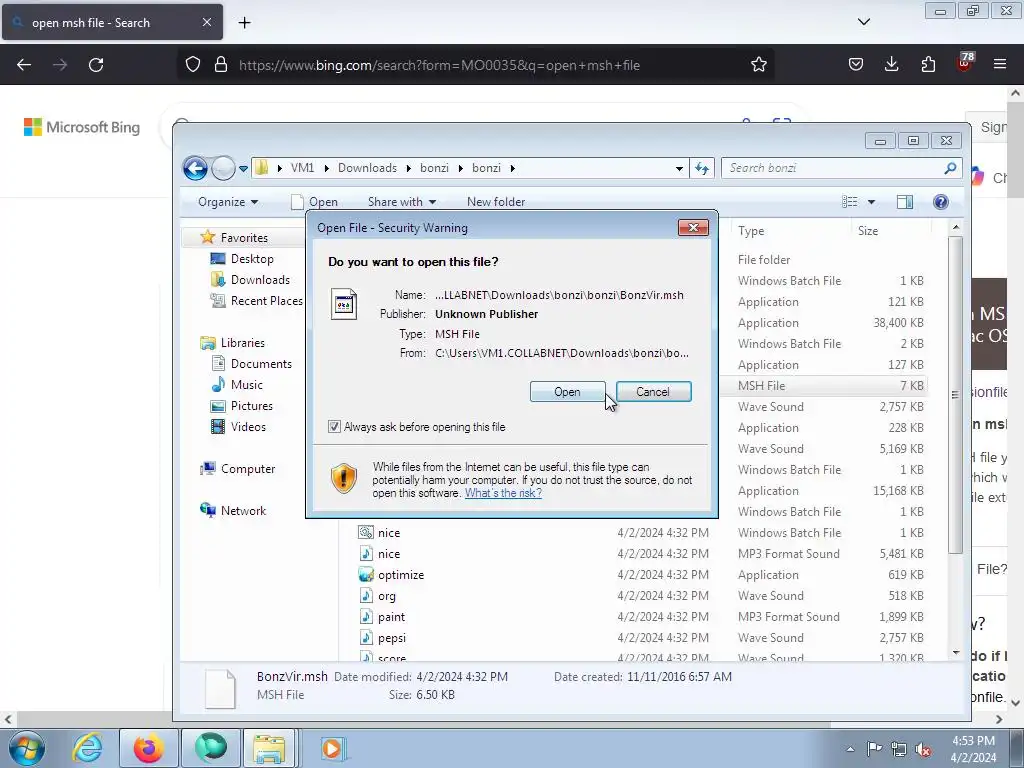
Task: Click New folder in the toolbar
Action: [x=496, y=202]
